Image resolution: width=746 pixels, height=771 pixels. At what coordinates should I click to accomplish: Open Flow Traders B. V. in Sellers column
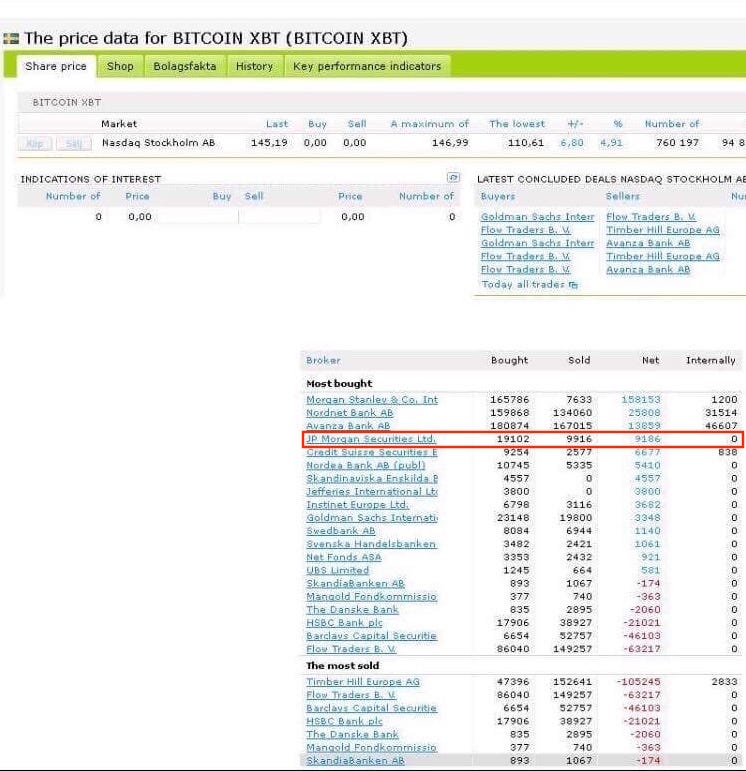pos(651,217)
